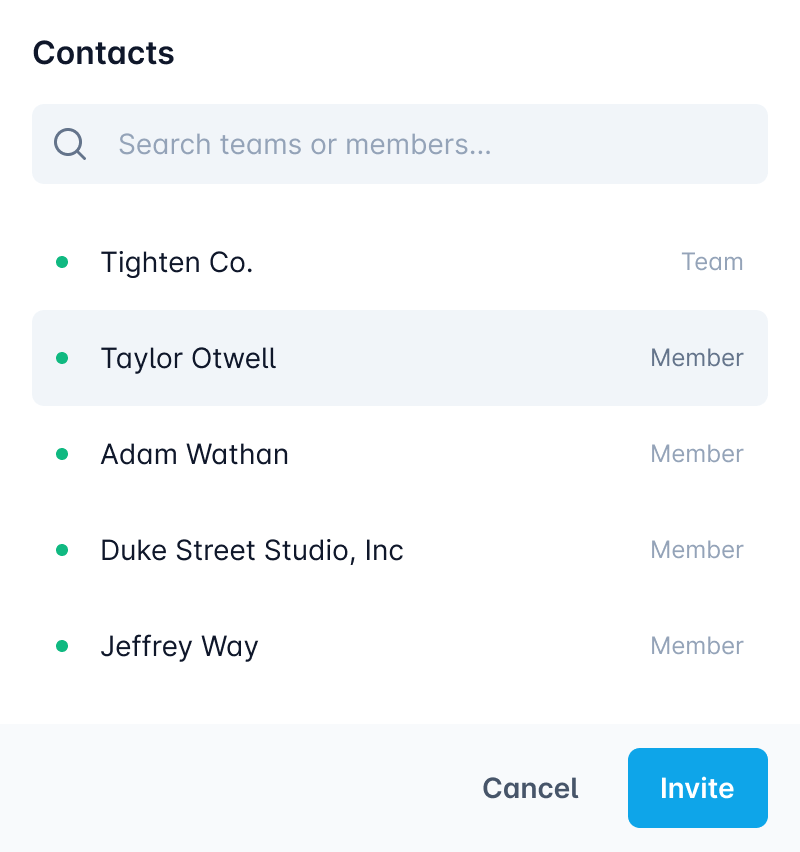
Task: Click the Member label for Taylor Otwell
Action: pos(697,358)
